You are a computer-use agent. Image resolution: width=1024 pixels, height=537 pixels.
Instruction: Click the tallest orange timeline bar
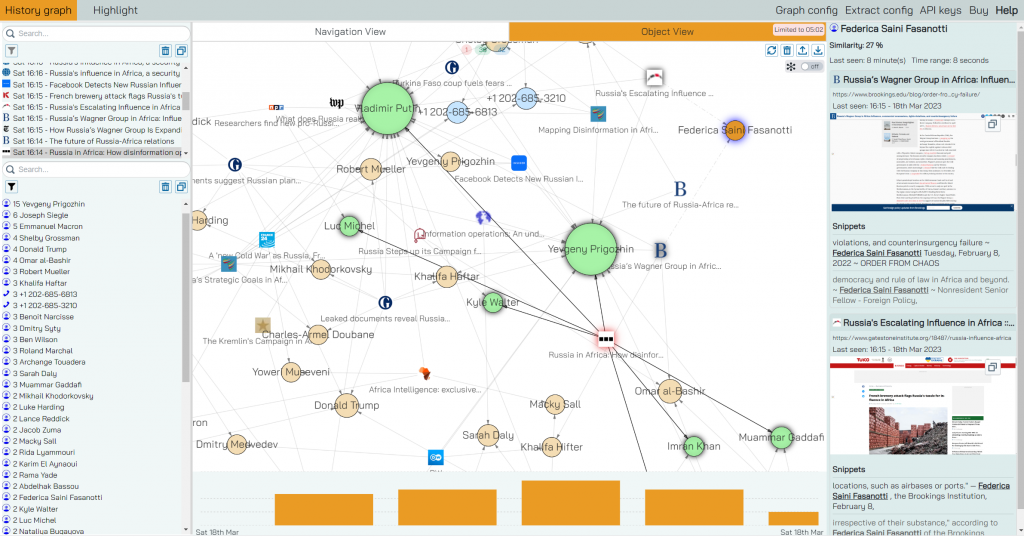tap(570, 502)
